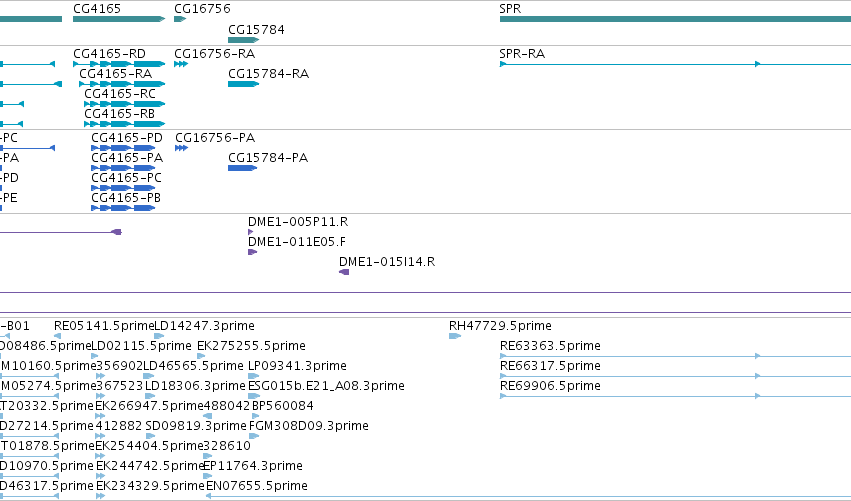The image size is (851, 501).
Task: Click the EN07655.5prime EST label
Action: click(x=257, y=486)
